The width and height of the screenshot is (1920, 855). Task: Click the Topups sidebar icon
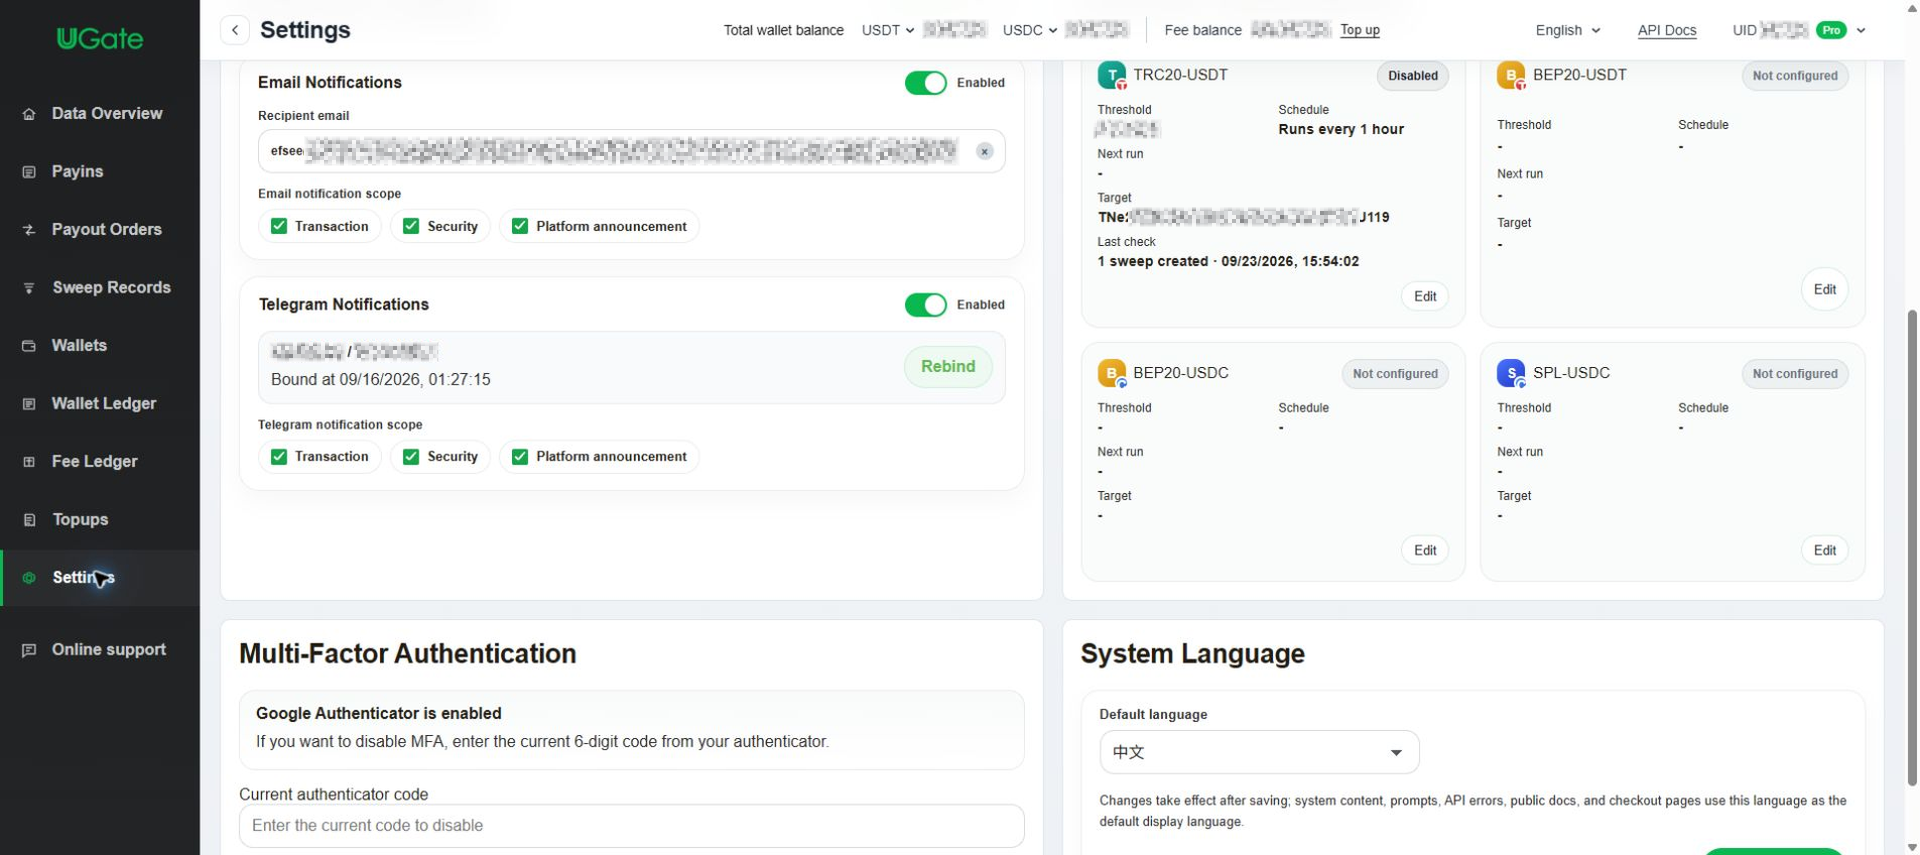29,520
